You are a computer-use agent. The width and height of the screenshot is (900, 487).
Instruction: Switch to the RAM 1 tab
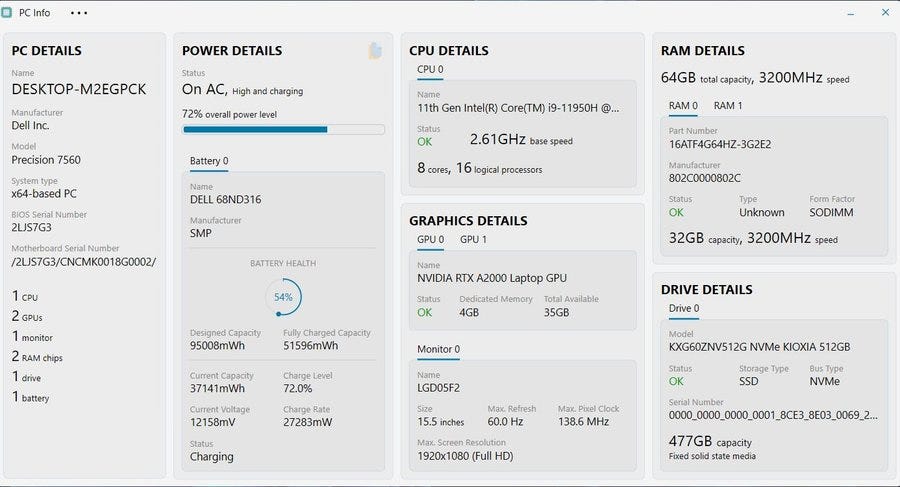point(728,106)
